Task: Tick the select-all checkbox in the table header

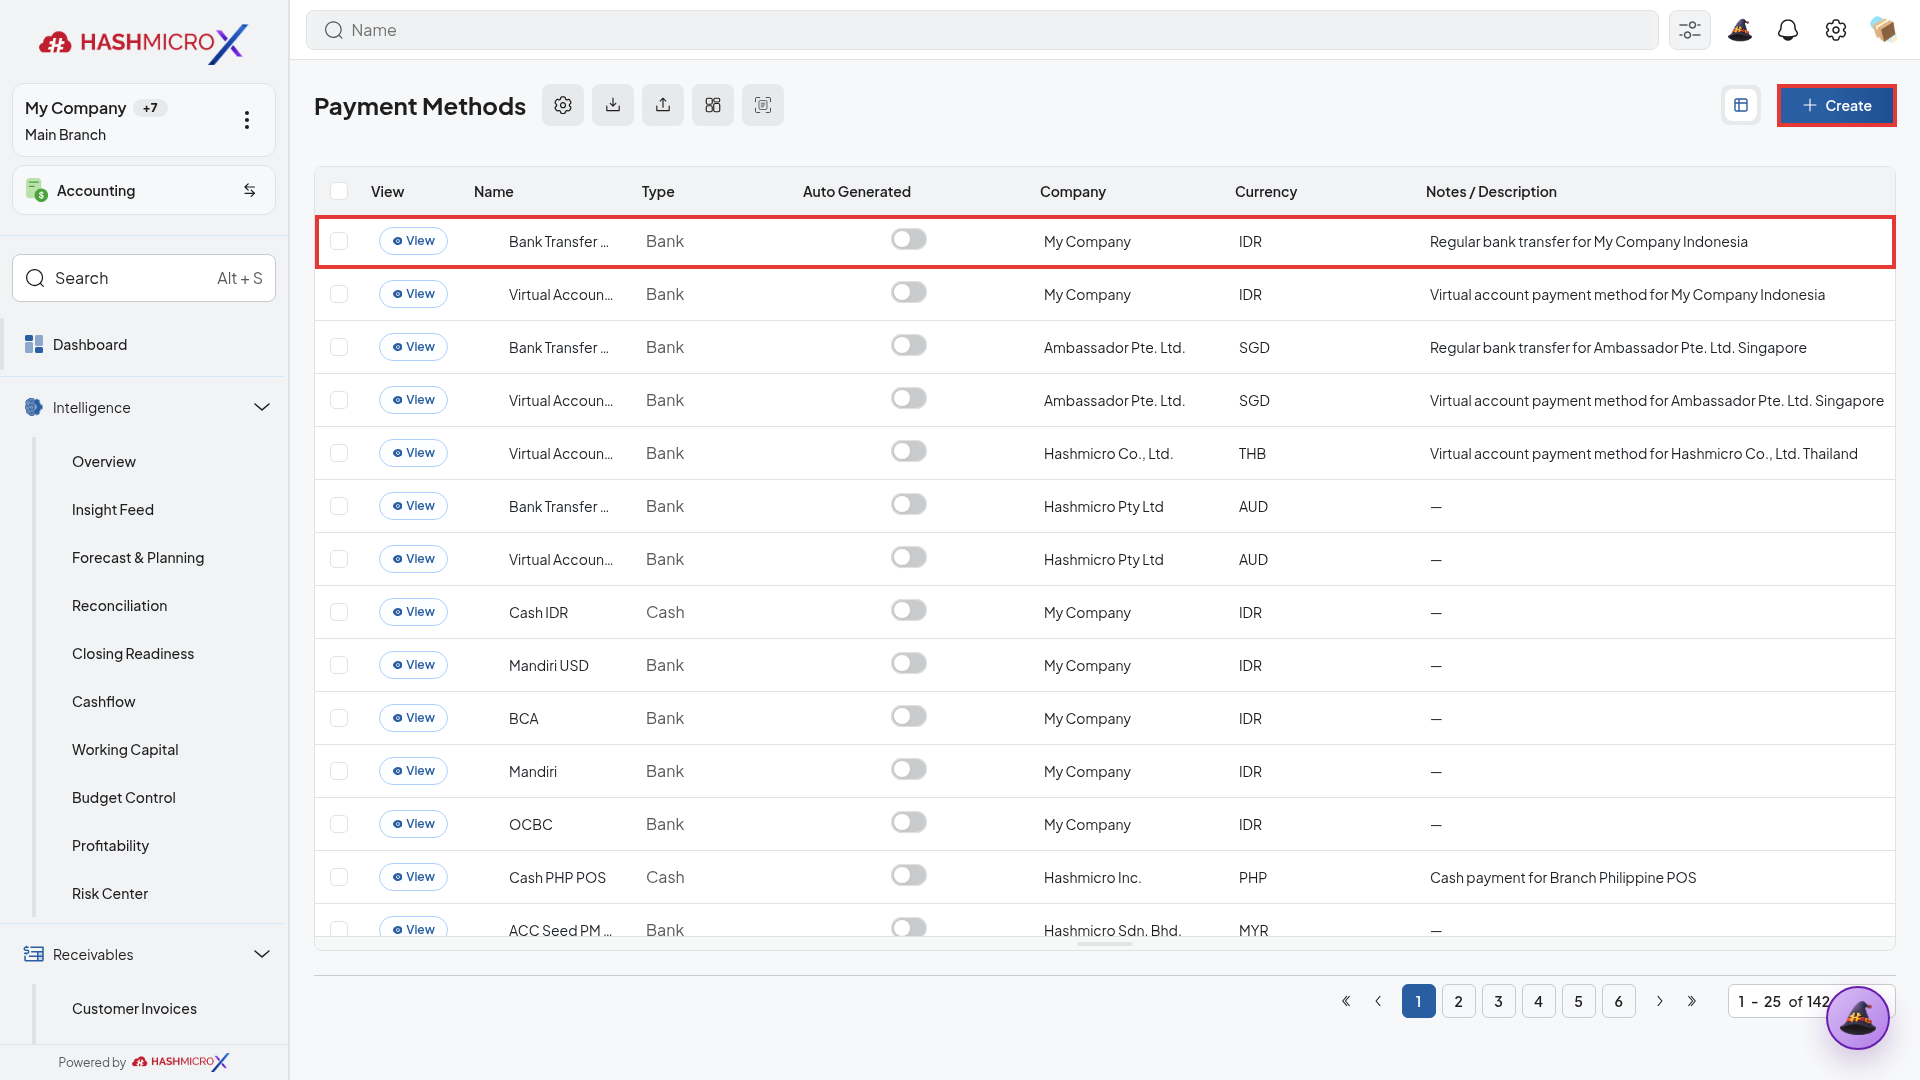Action: 339,191
